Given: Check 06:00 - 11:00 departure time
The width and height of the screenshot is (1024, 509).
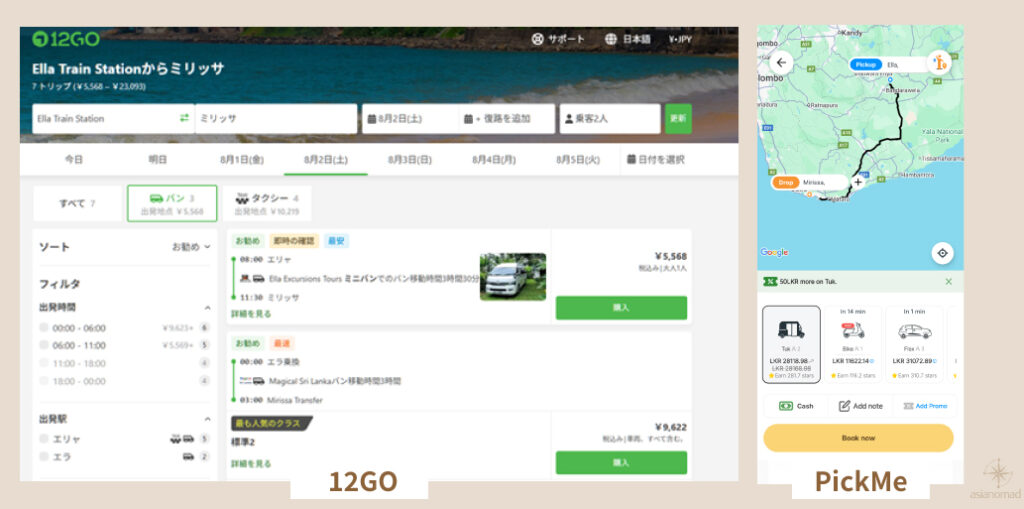Looking at the screenshot, I should click(44, 345).
